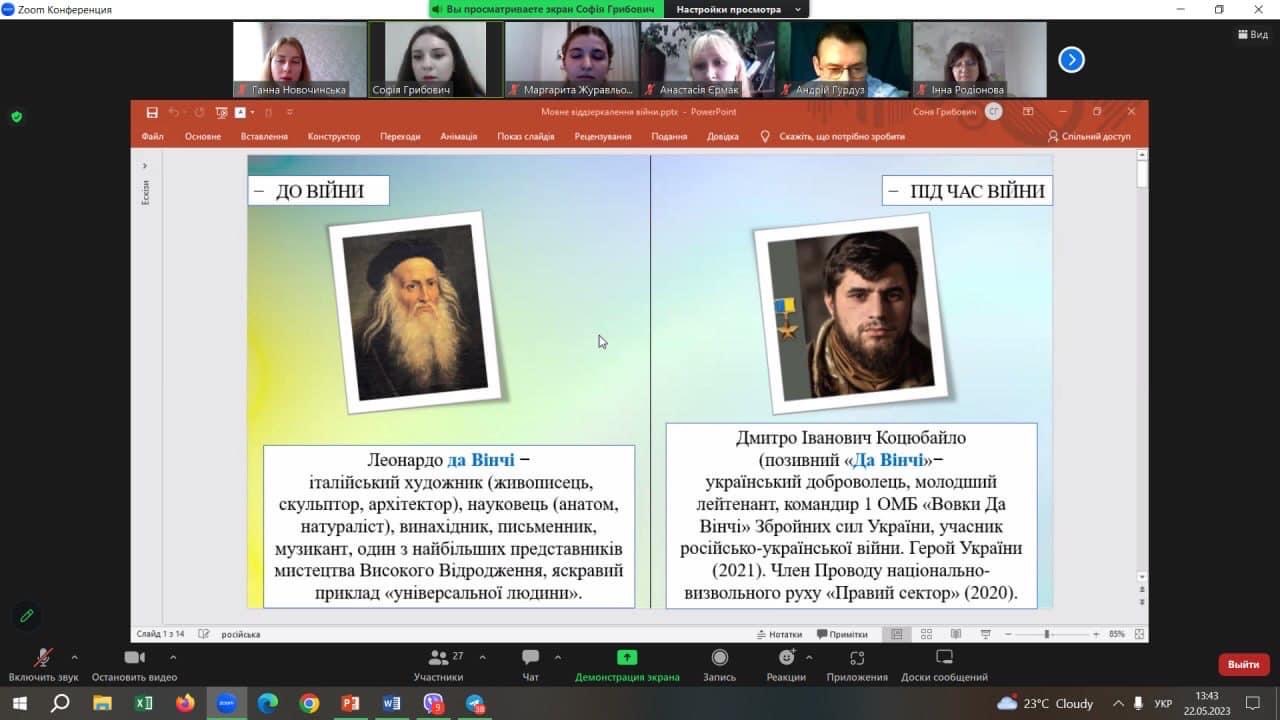Image resolution: width=1280 pixels, height=720 pixels.
Task: Start recording with Запись icon
Action: (x=719, y=657)
